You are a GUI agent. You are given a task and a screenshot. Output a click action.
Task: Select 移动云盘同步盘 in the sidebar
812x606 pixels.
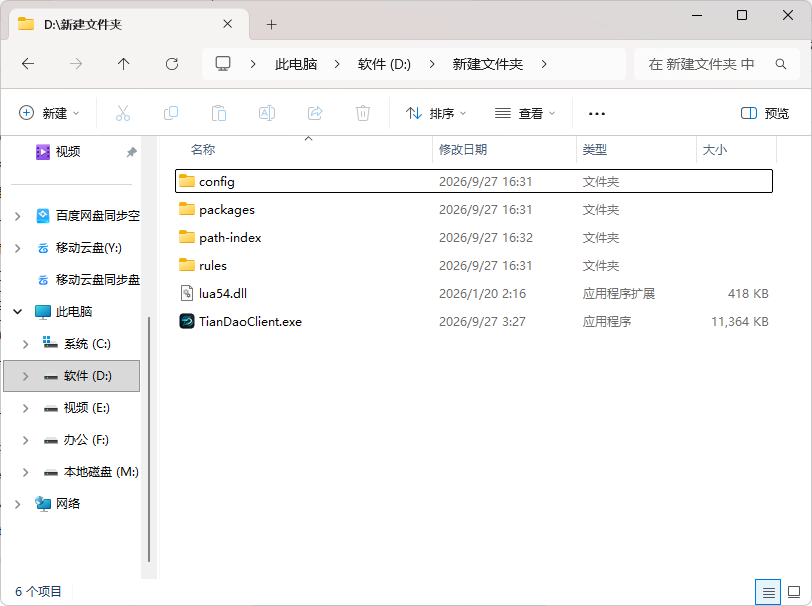pyautogui.click(x=98, y=280)
